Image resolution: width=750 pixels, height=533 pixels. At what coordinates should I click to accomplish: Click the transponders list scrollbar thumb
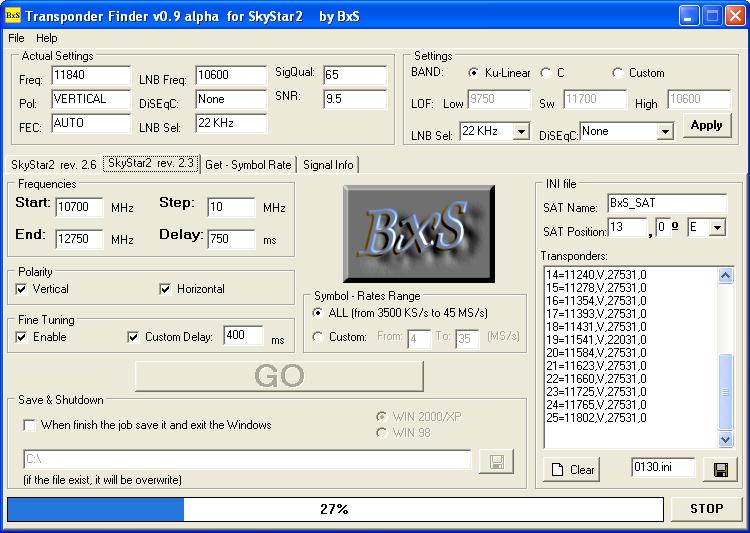(x=726, y=391)
